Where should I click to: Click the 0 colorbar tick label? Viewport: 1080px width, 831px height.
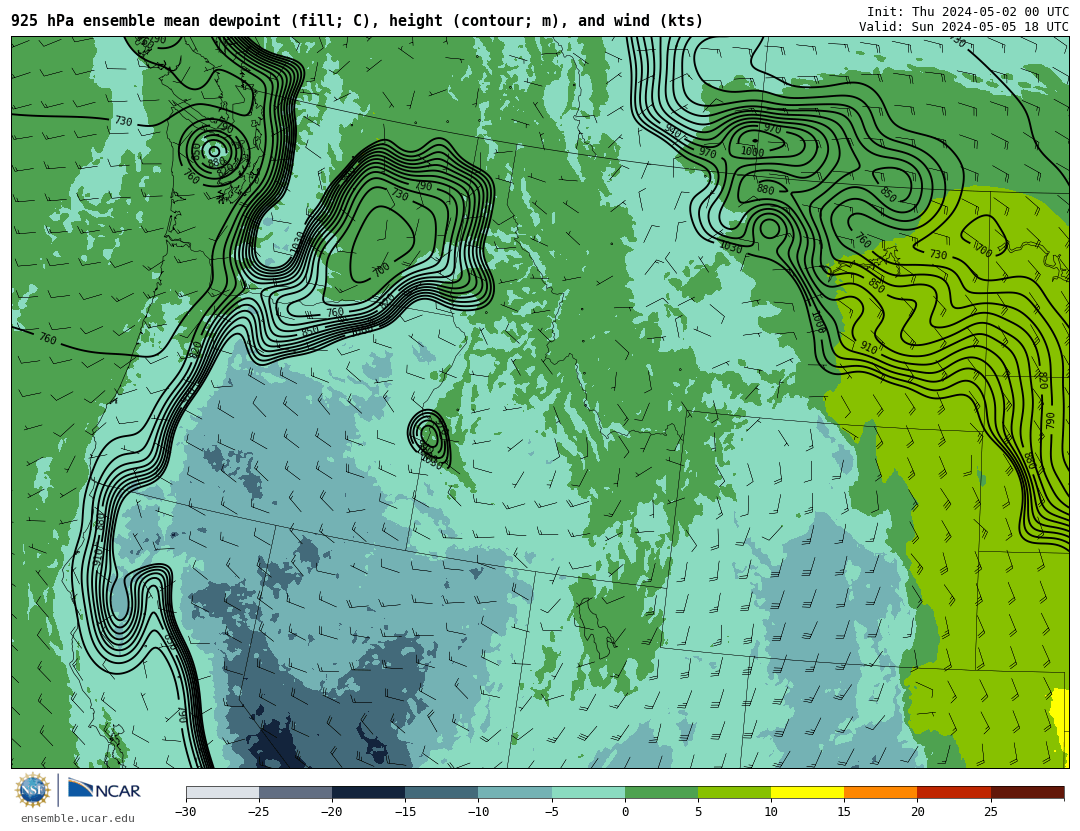[x=625, y=812]
